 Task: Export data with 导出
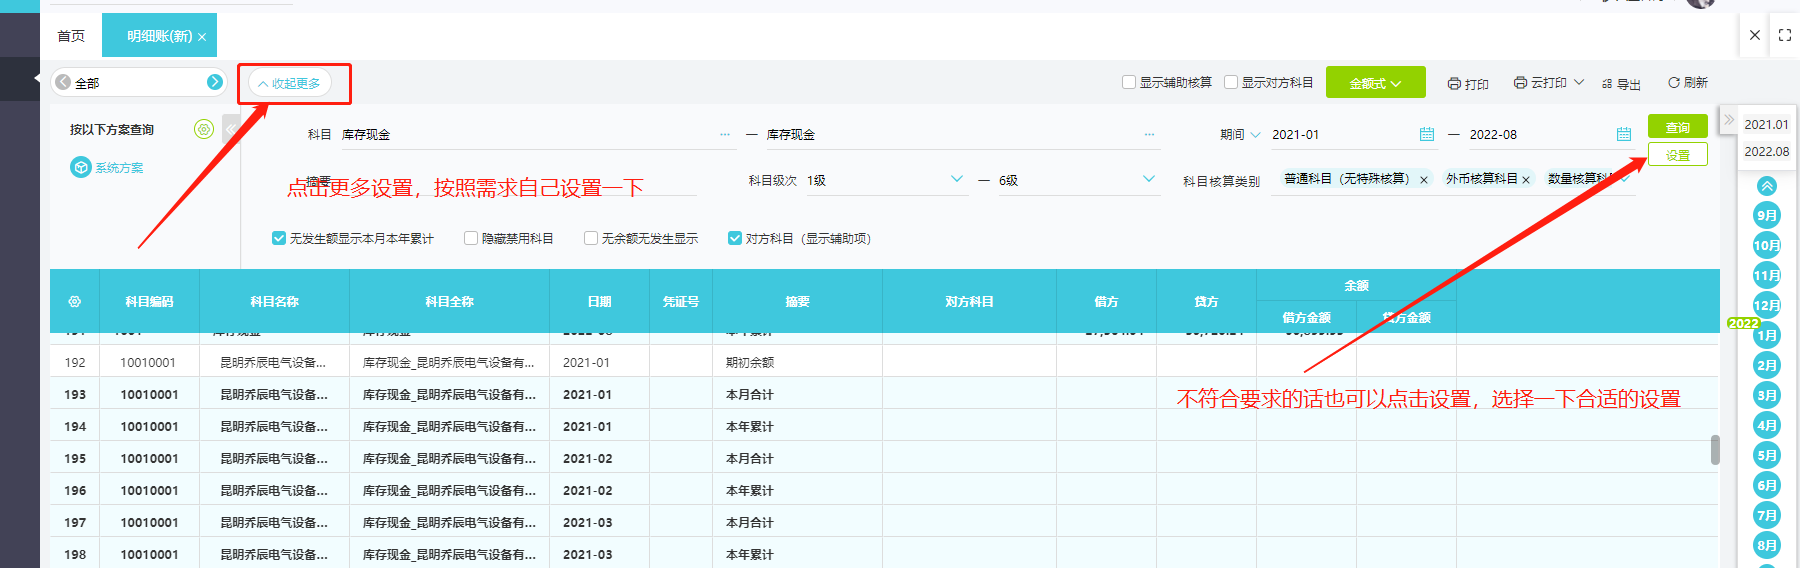pyautogui.click(x=1621, y=84)
